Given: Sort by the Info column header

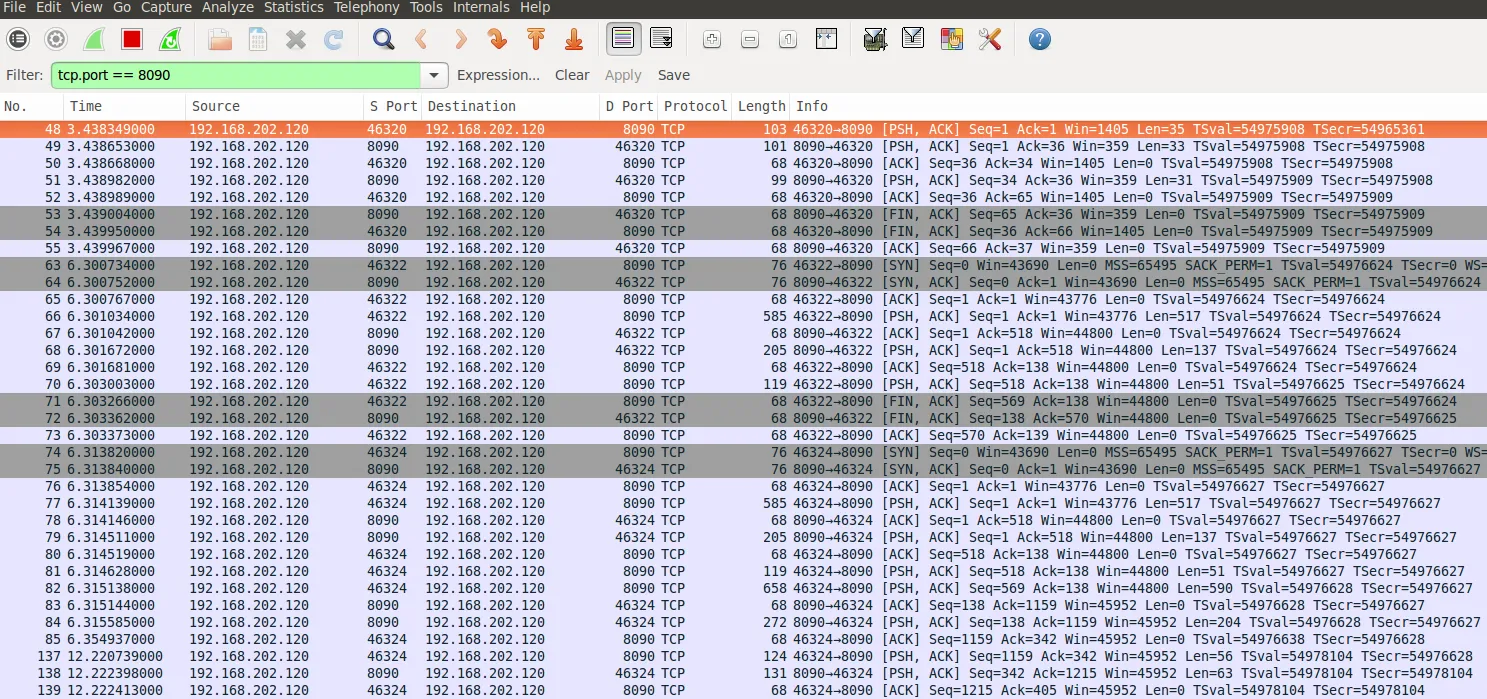Looking at the screenshot, I should [1138, 106].
